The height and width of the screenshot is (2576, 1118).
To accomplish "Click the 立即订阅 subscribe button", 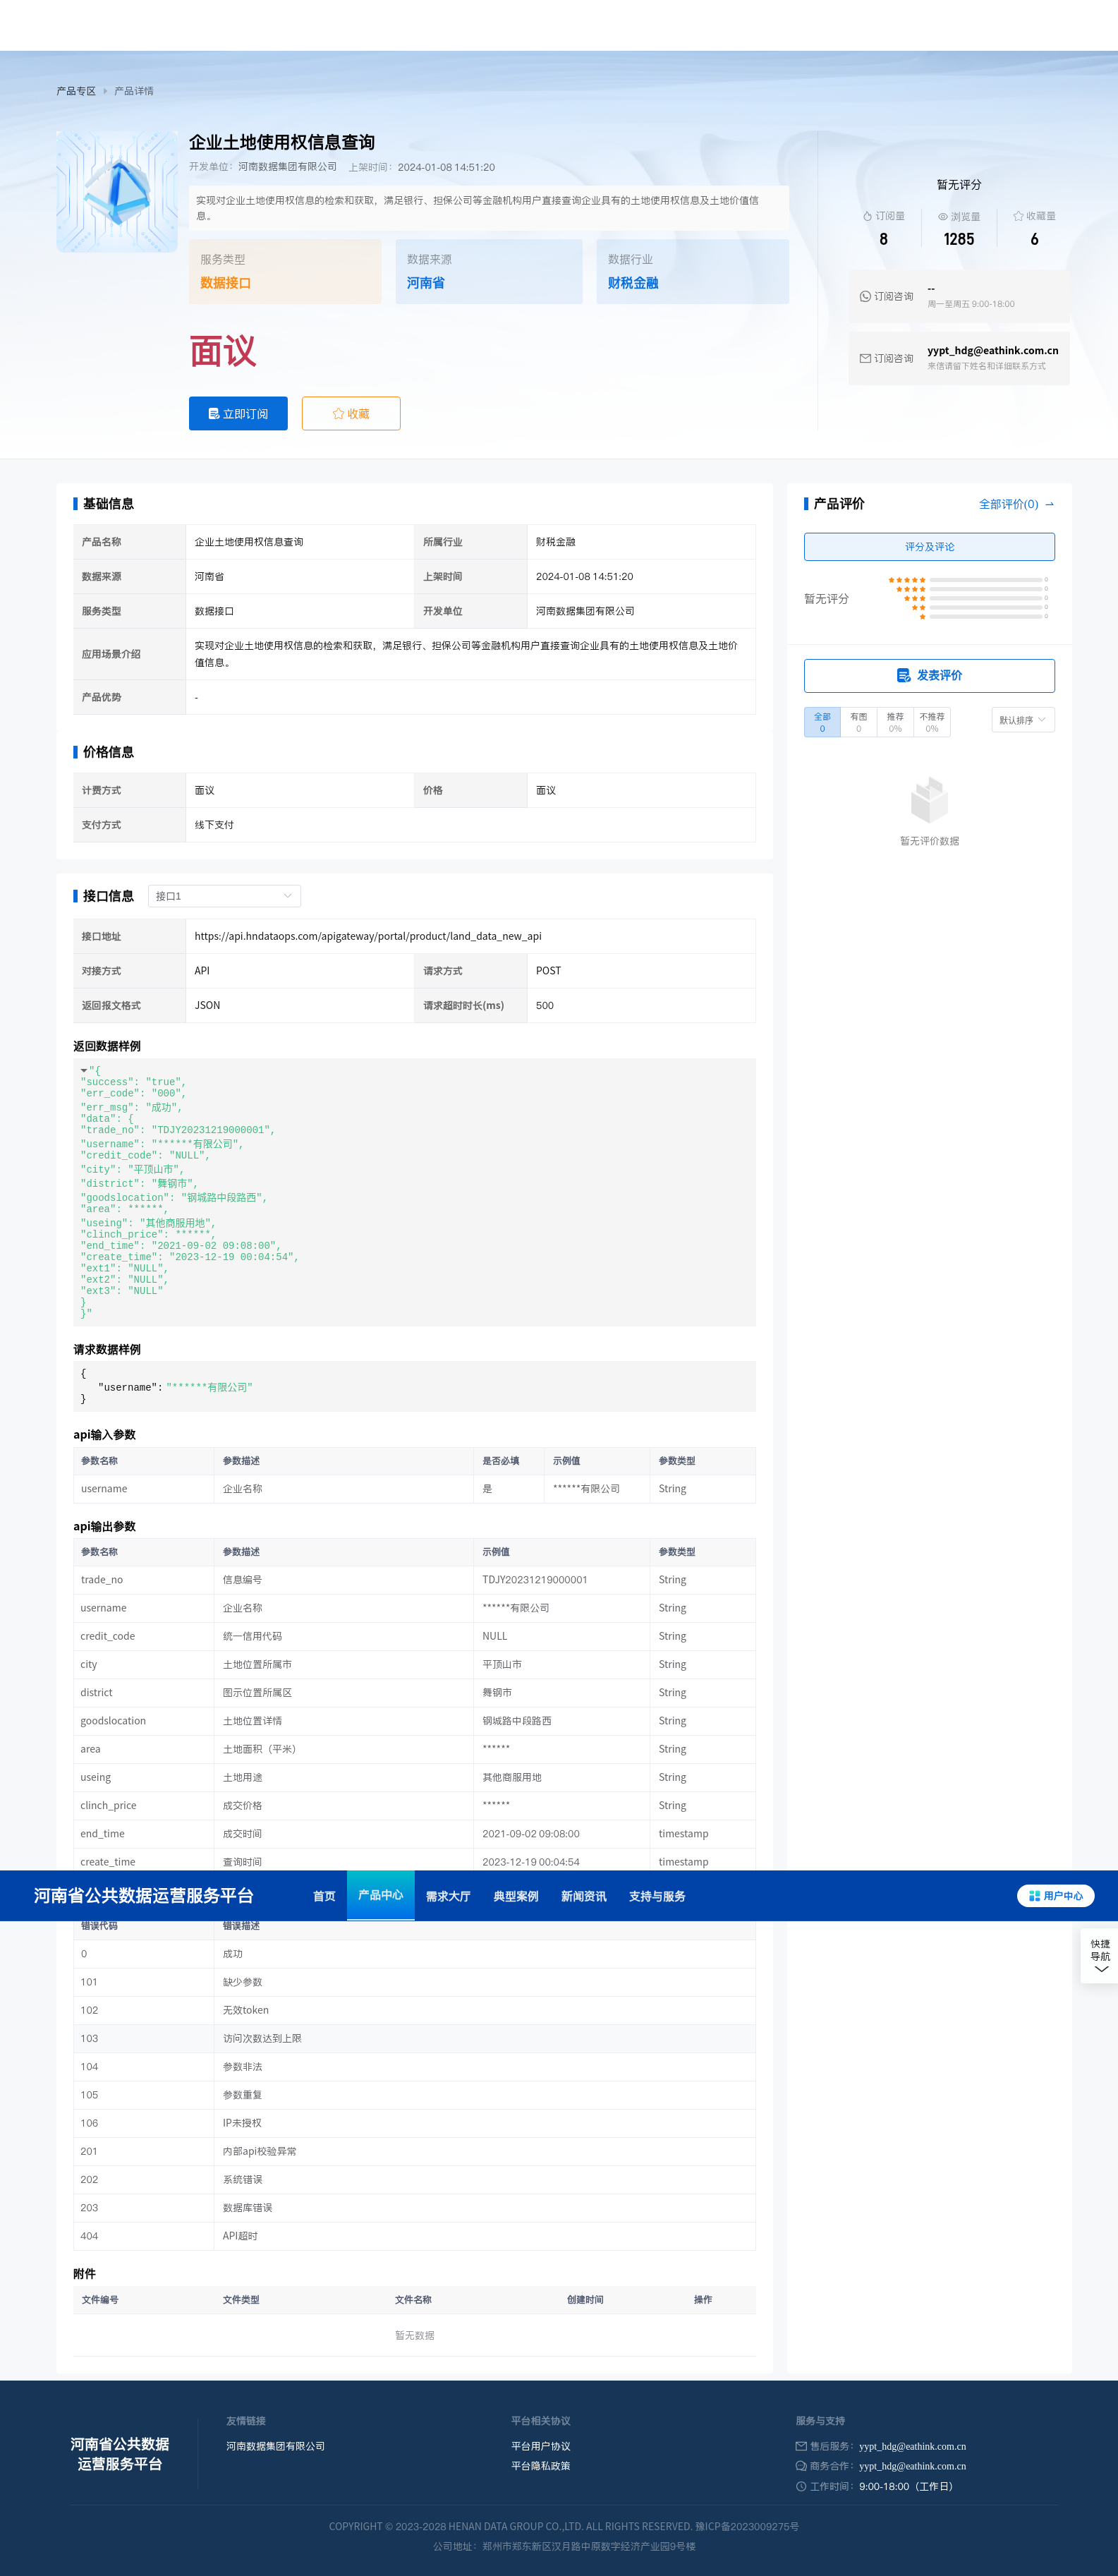I will click(x=238, y=413).
